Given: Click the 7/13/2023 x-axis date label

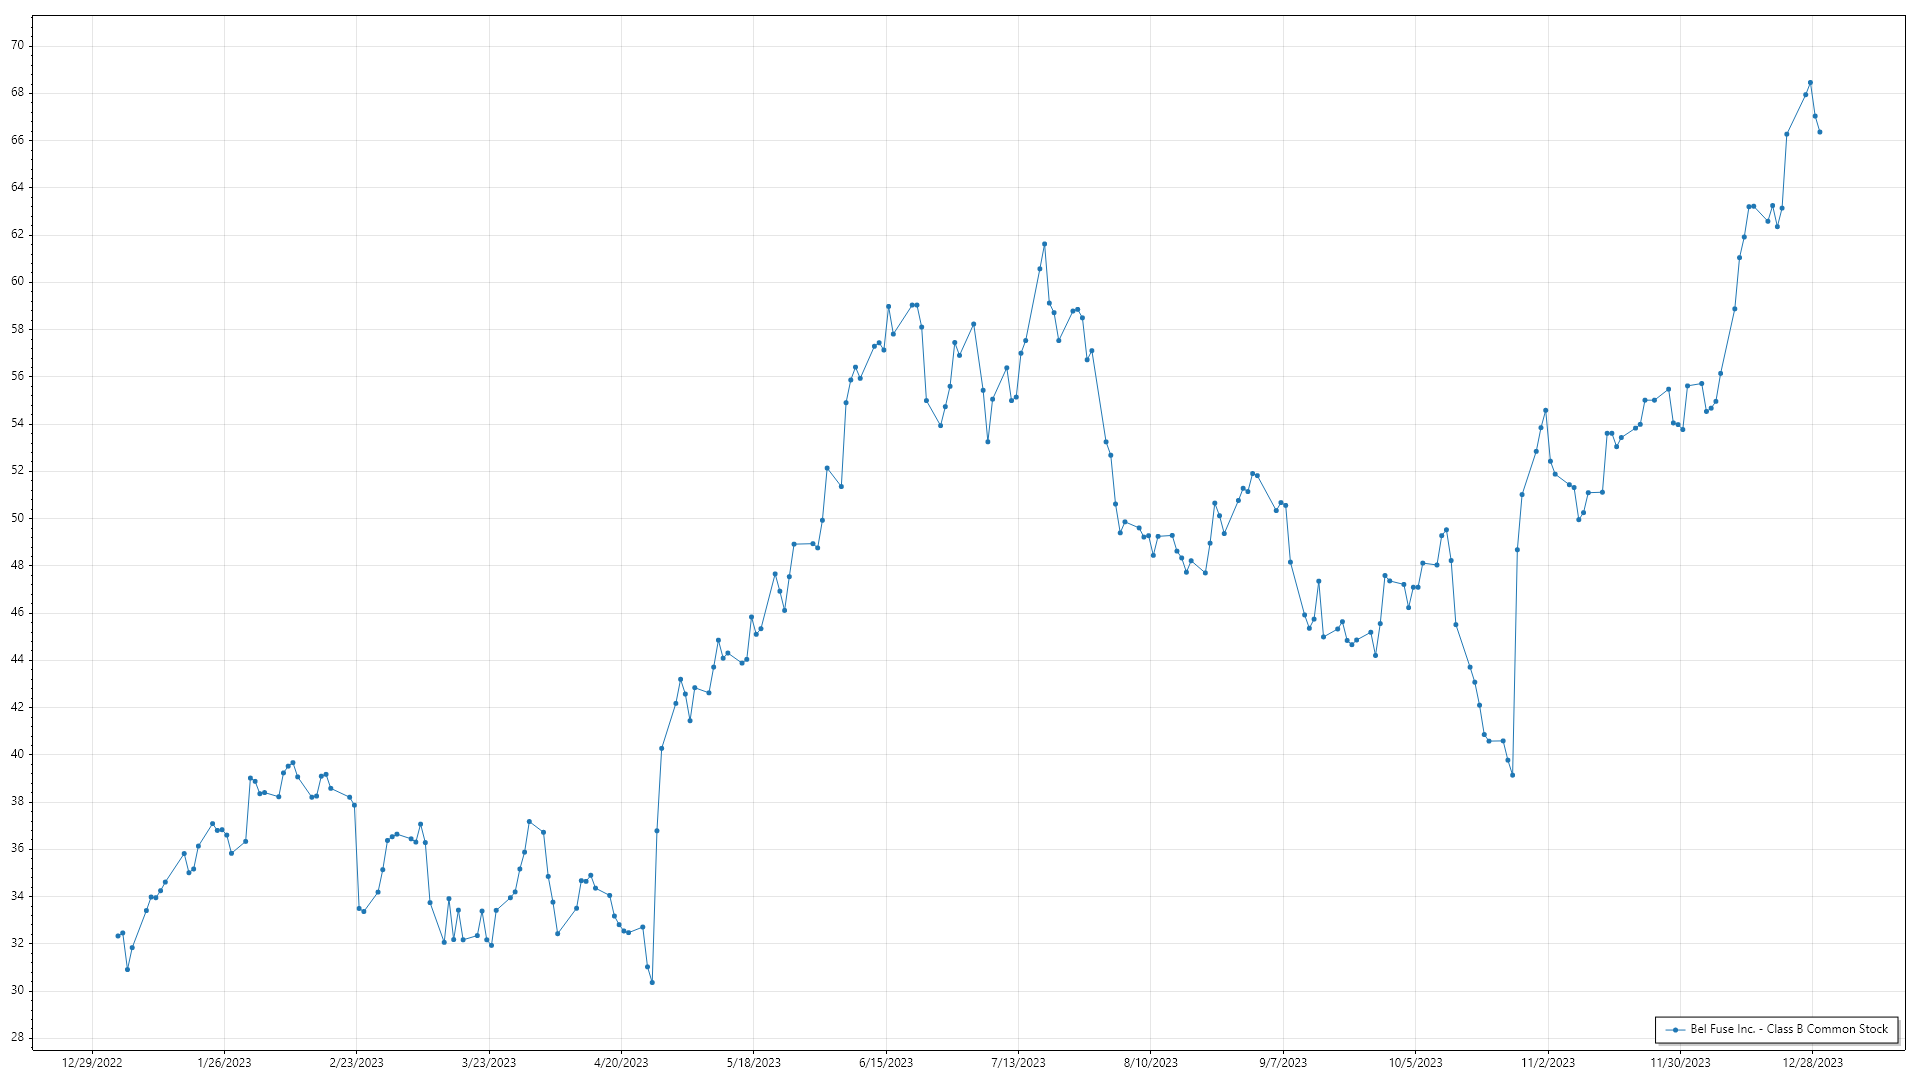Looking at the screenshot, I should click(1018, 1063).
